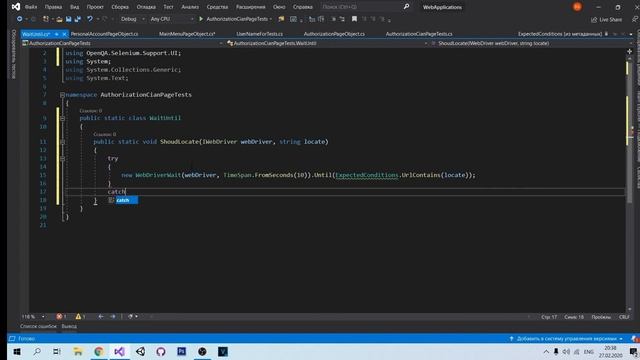
Task: Open Photoshop from taskbar
Action: point(182,352)
